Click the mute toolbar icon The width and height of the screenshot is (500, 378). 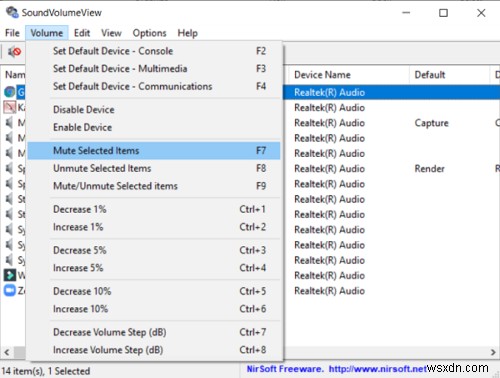pos(14,52)
